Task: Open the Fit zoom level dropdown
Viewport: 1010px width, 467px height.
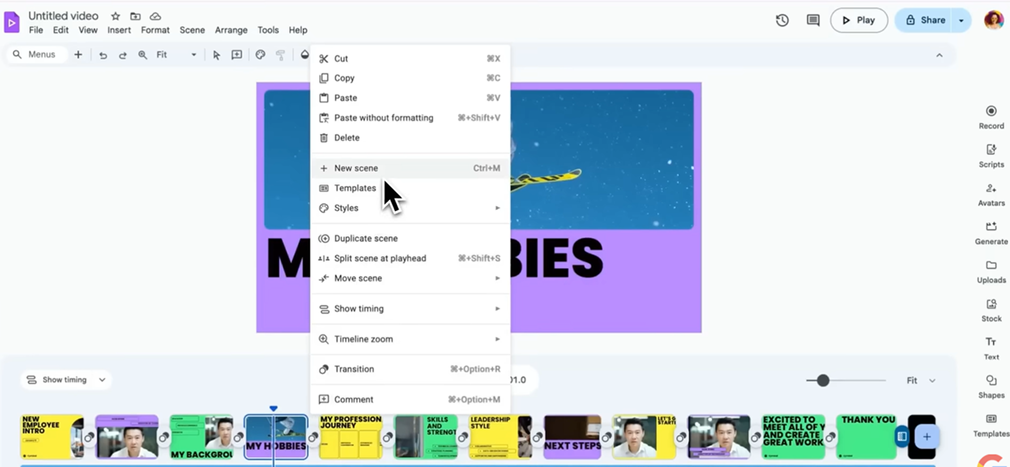Action: [176, 55]
